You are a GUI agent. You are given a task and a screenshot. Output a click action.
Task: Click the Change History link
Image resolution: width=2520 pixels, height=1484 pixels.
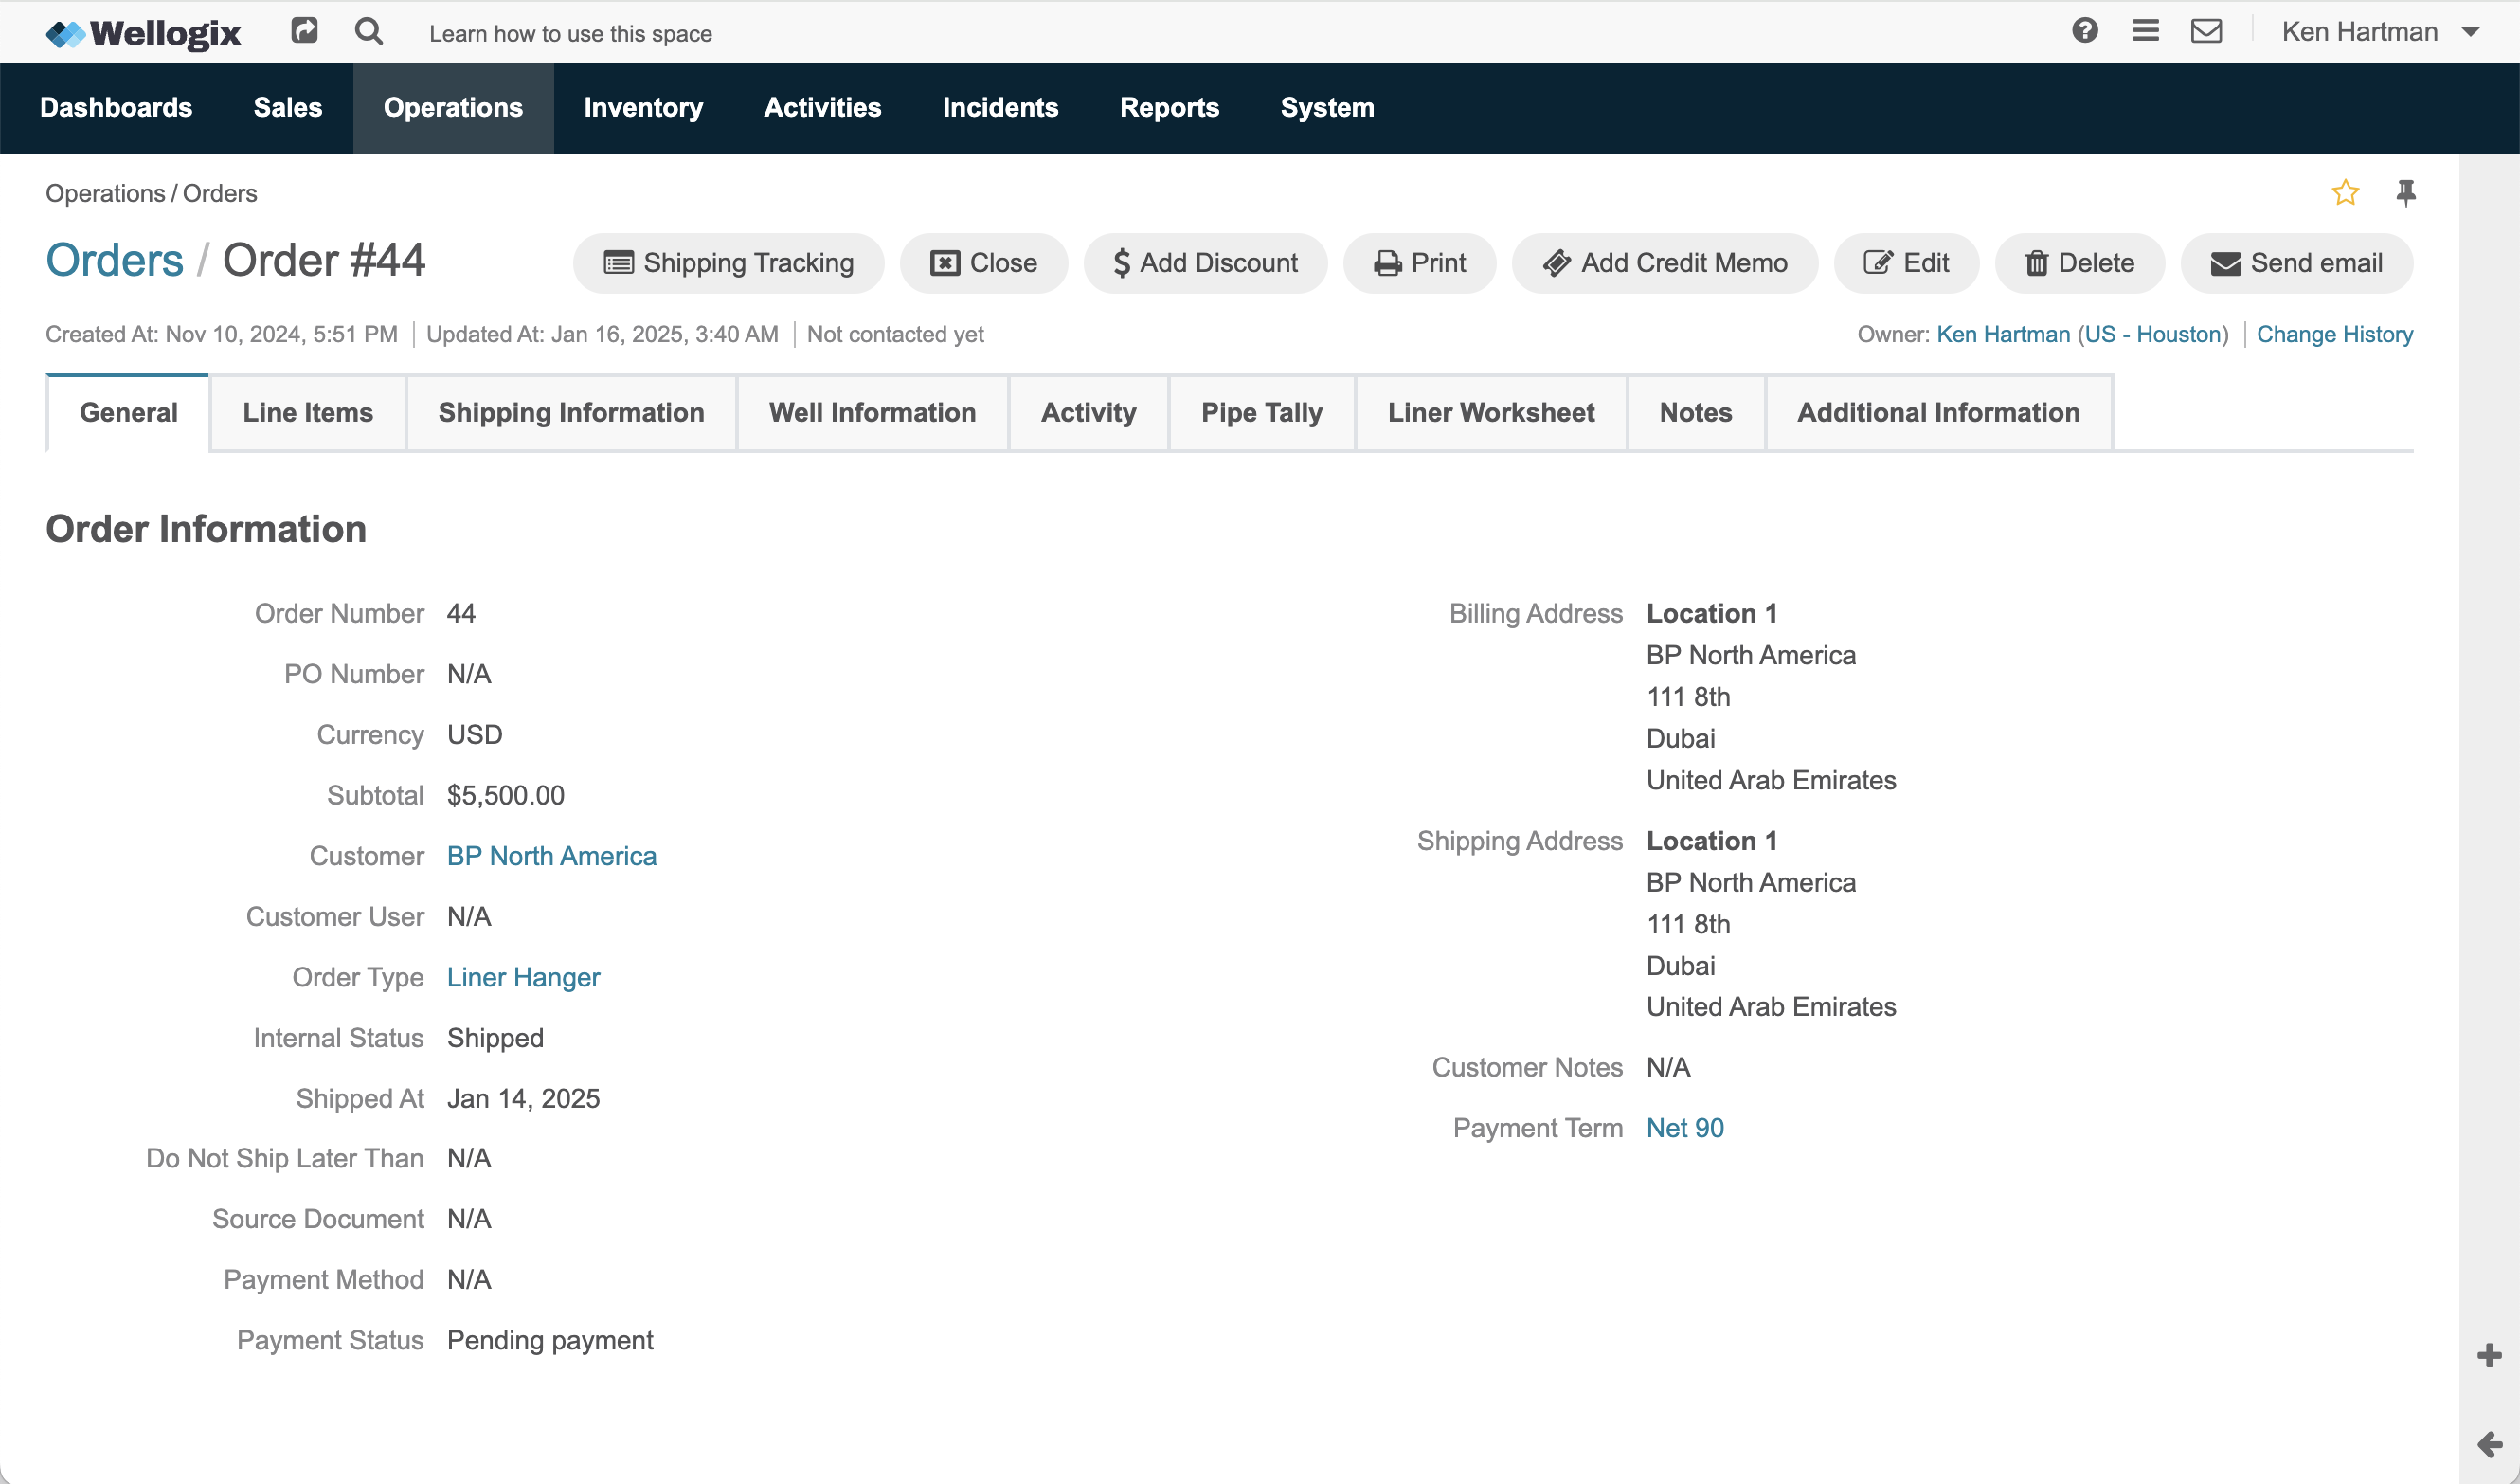pyautogui.click(x=2334, y=334)
